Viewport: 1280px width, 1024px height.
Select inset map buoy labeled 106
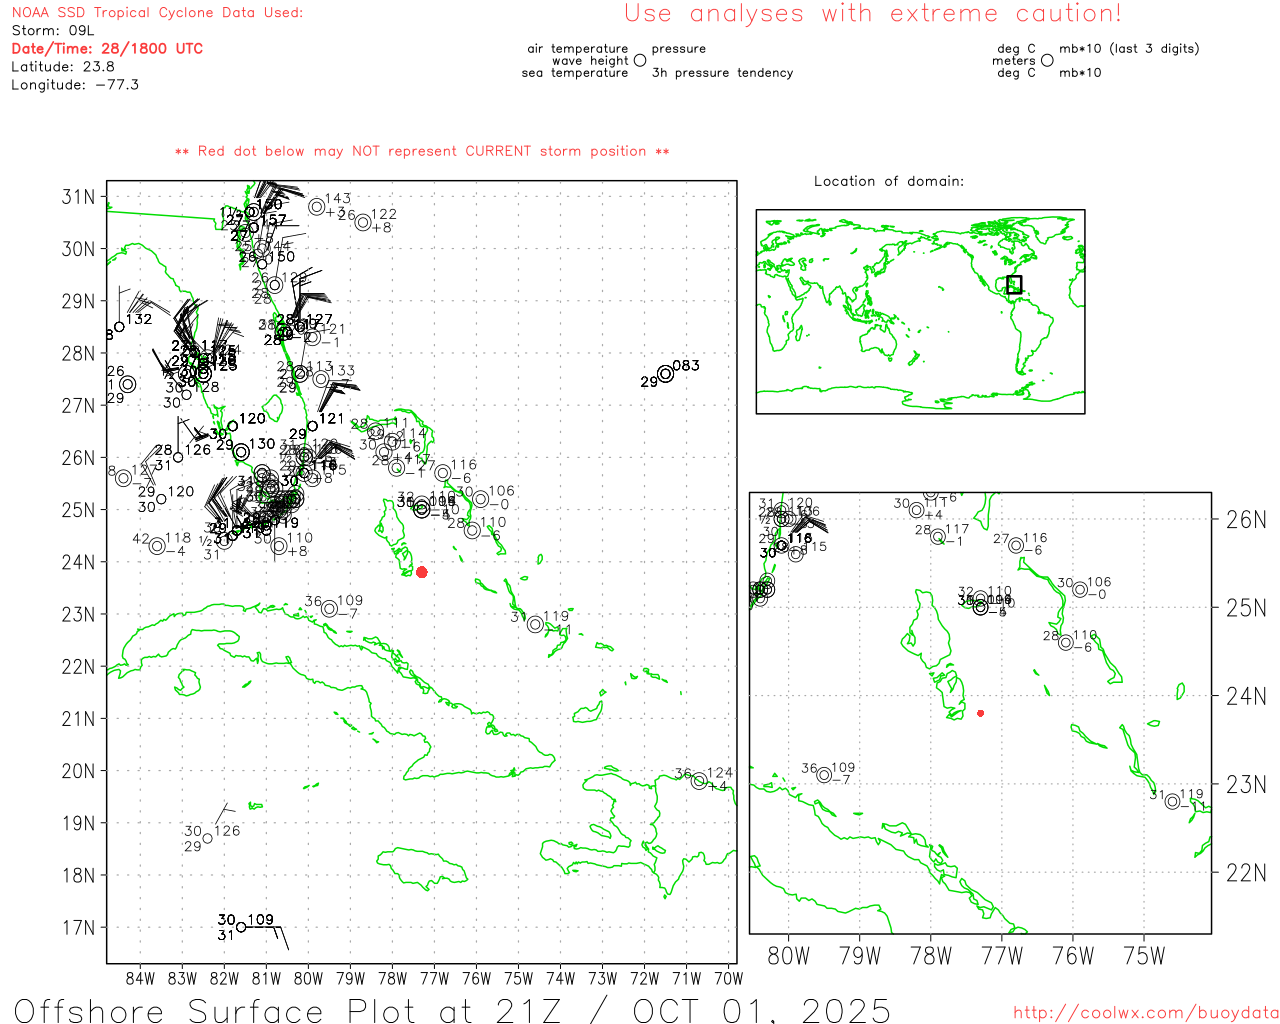(1080, 590)
